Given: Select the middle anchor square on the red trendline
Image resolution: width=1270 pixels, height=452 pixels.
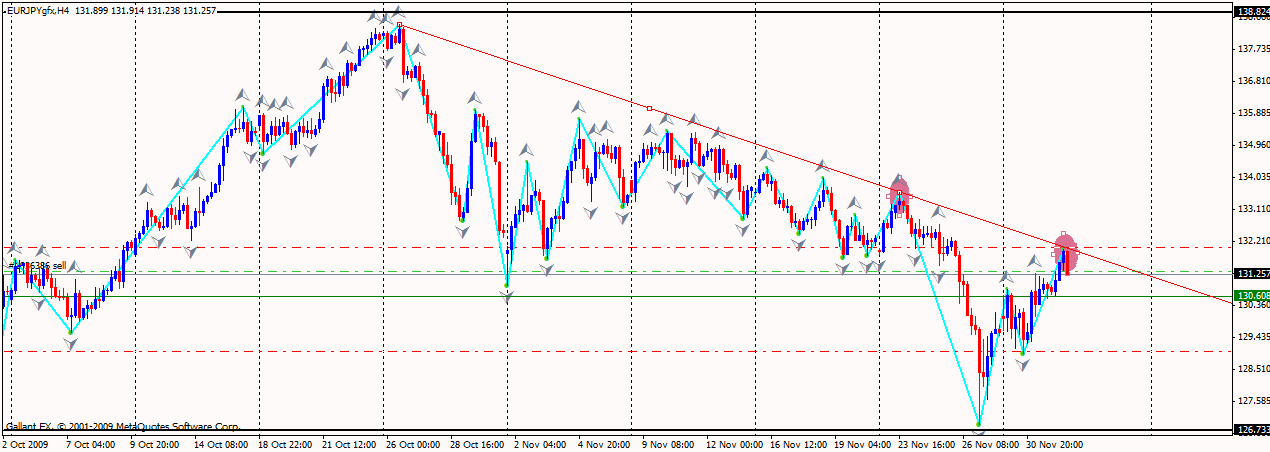Looking at the screenshot, I should point(649,108).
